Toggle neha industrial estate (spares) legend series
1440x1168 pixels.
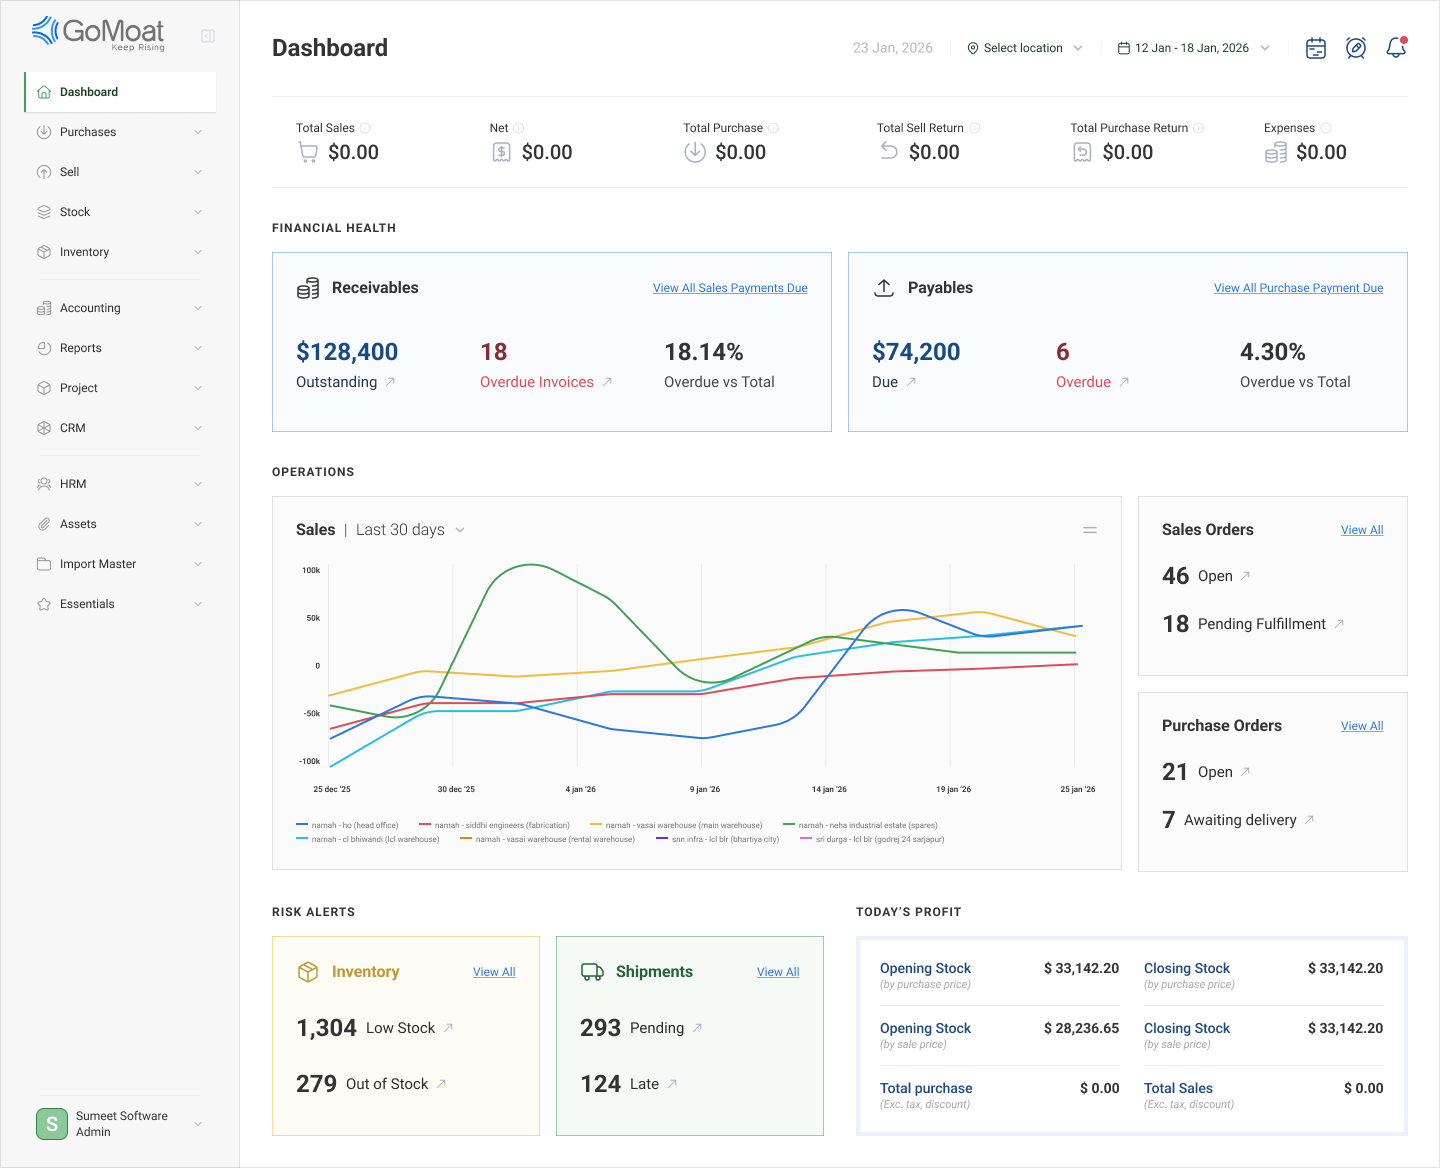point(860,825)
